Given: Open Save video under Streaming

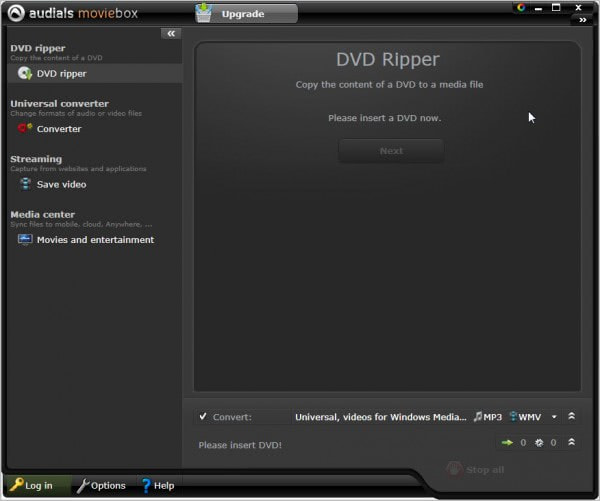Looking at the screenshot, I should point(95,184).
